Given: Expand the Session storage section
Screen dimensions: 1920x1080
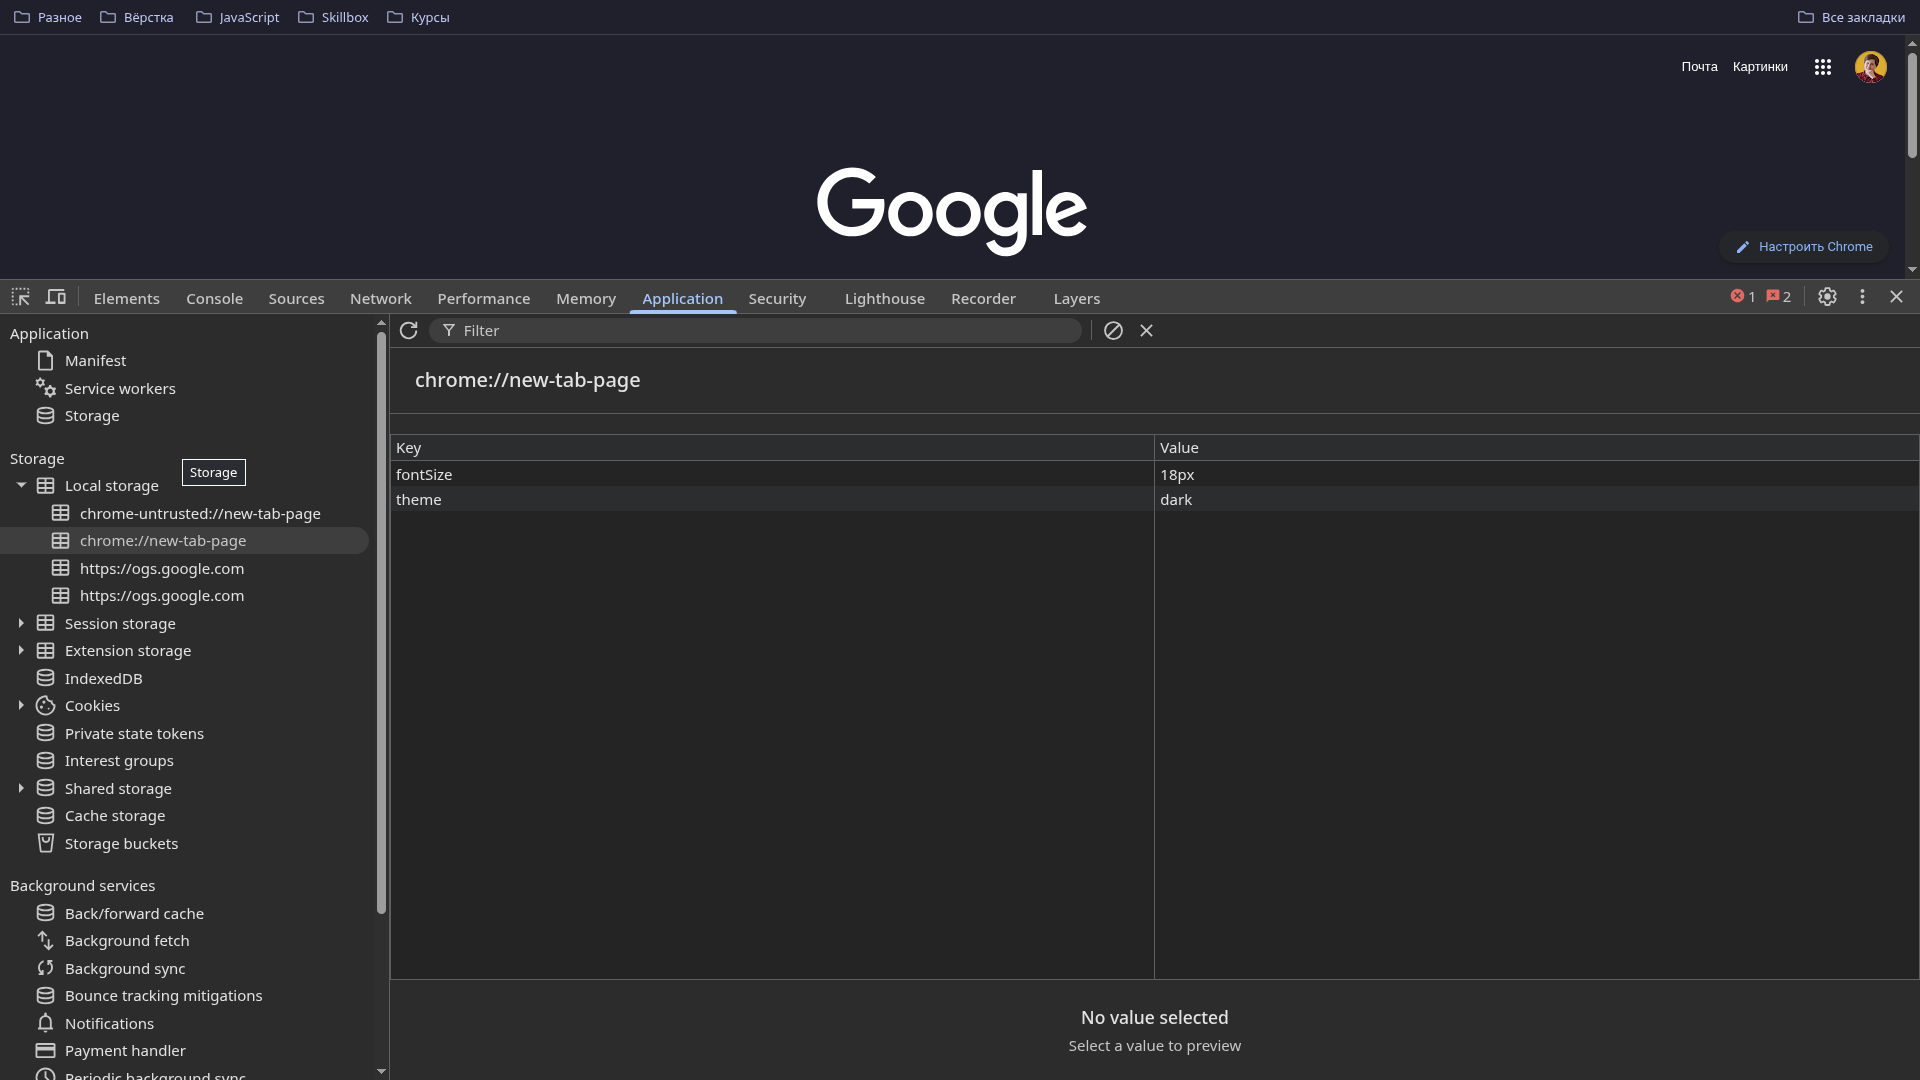Looking at the screenshot, I should click(x=22, y=623).
